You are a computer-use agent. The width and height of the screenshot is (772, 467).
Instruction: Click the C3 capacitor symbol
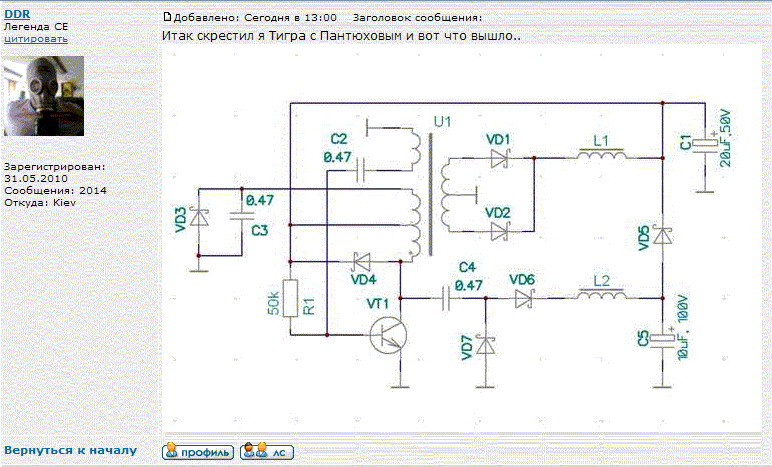tap(242, 216)
